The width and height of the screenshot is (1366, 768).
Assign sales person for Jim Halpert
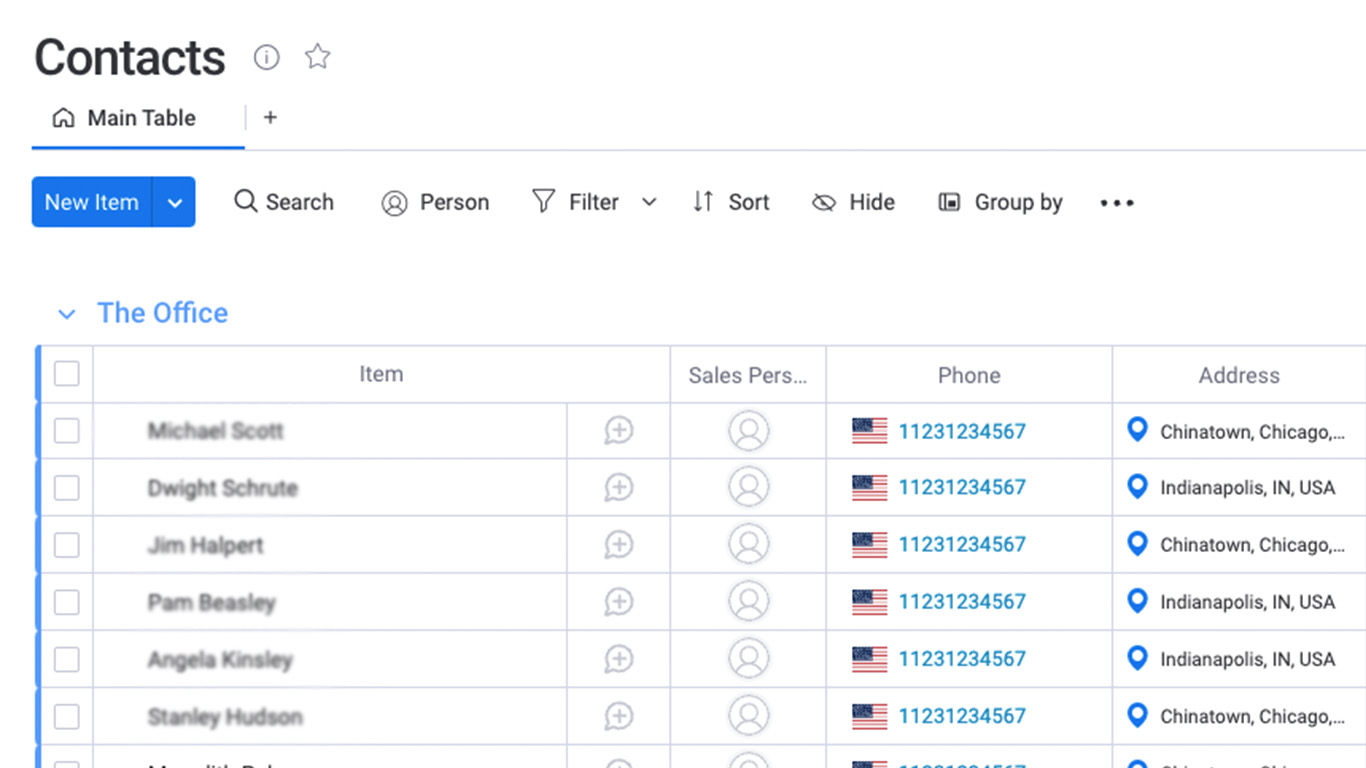(x=748, y=545)
